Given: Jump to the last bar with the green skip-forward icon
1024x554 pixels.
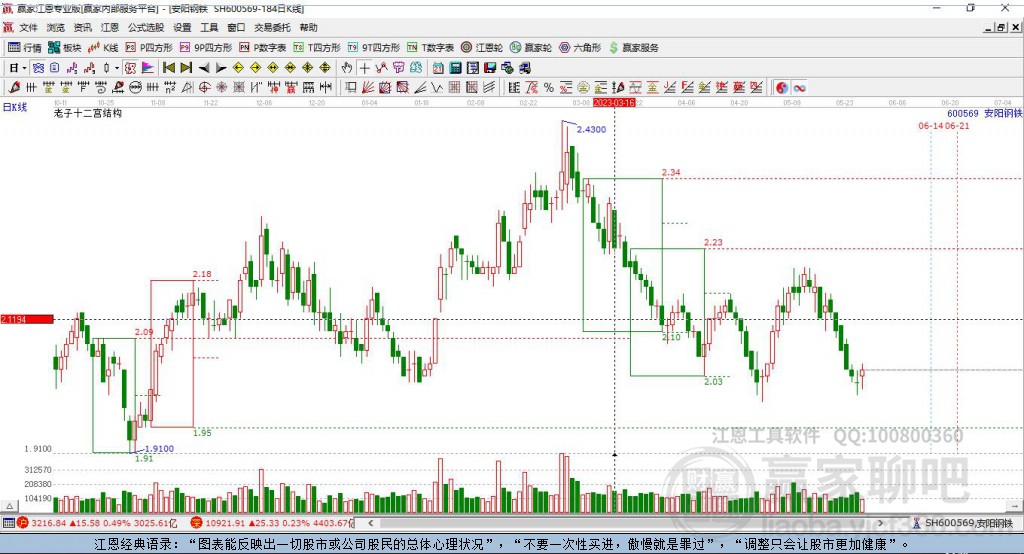Looking at the screenshot, I should 186,68.
